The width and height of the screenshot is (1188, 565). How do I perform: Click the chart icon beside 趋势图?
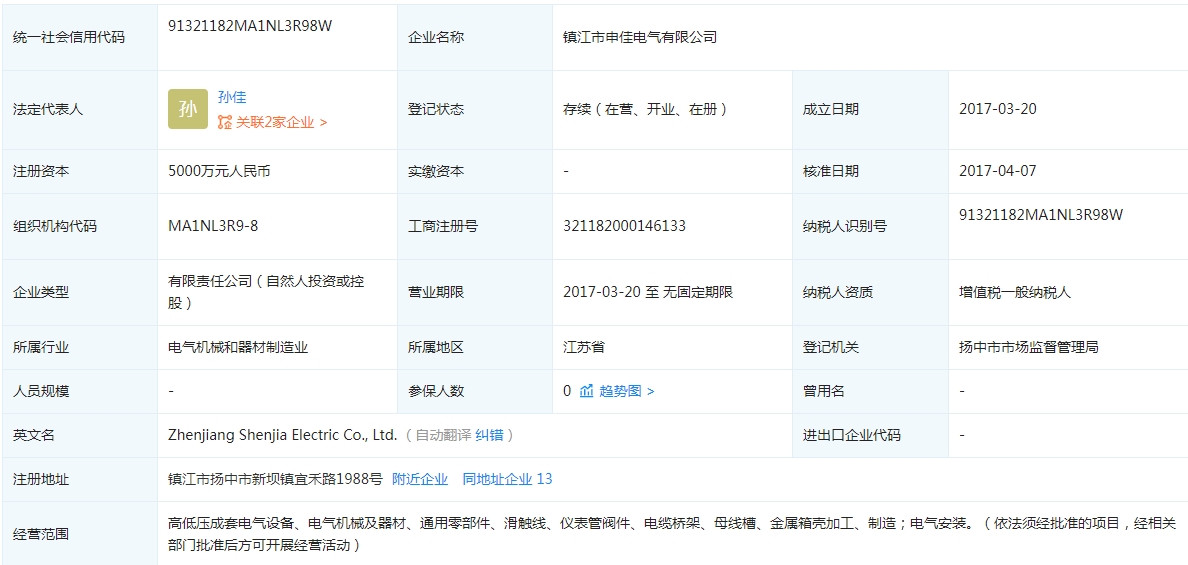[x=587, y=391]
